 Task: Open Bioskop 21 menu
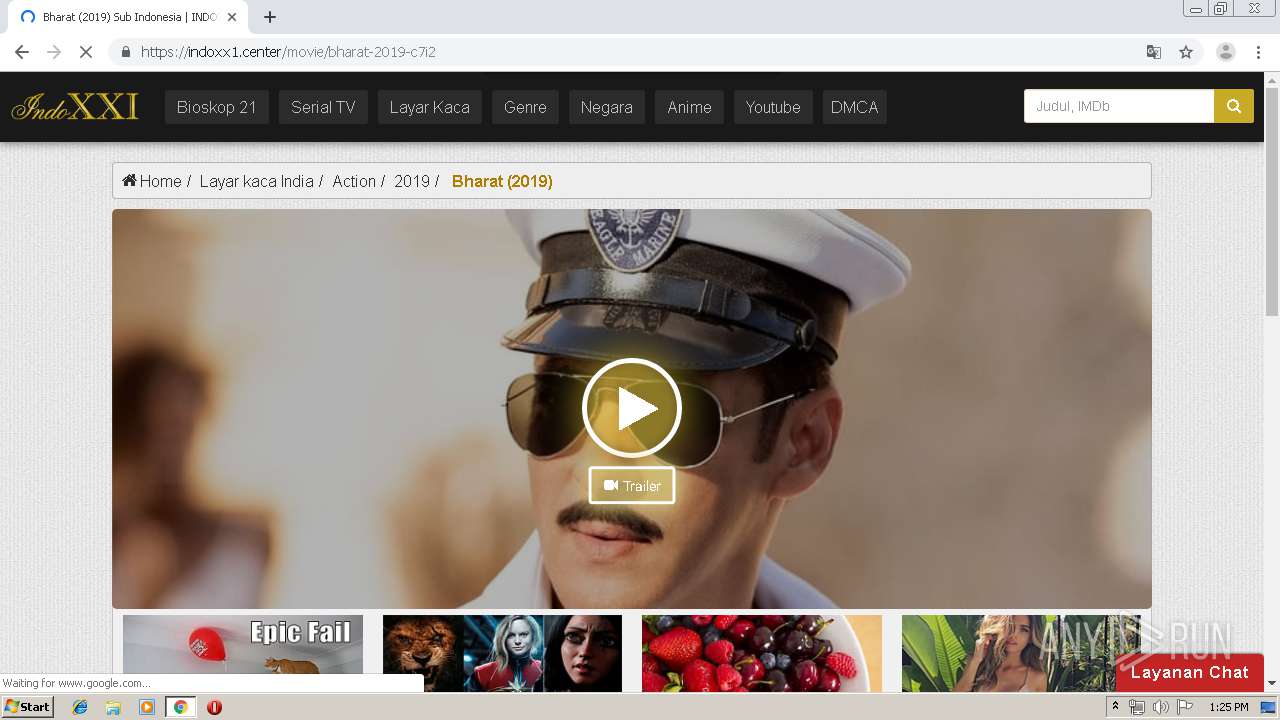(x=217, y=107)
